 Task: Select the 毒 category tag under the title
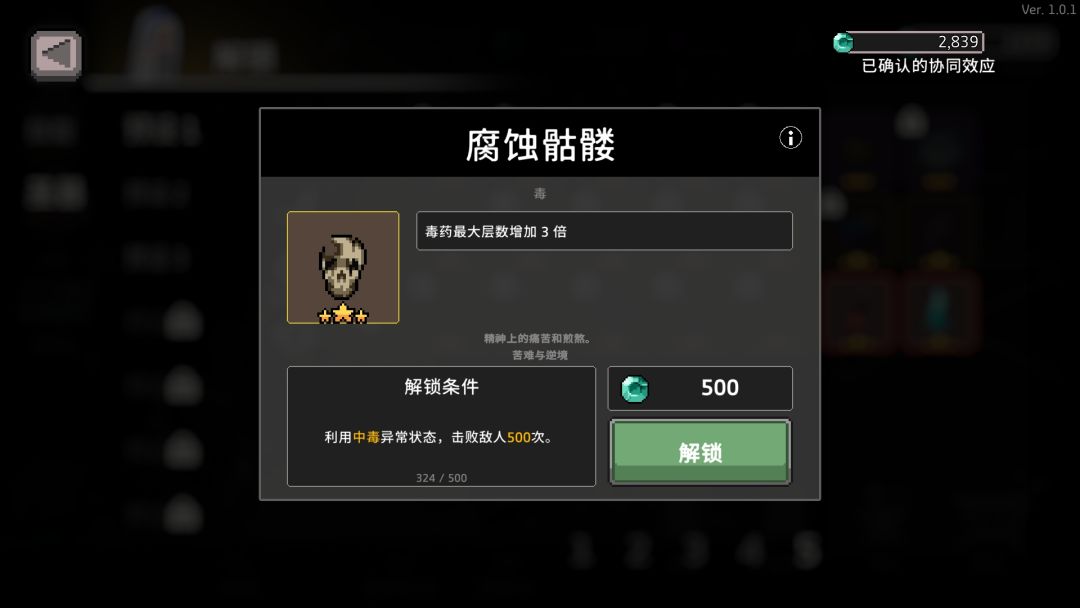pos(540,193)
